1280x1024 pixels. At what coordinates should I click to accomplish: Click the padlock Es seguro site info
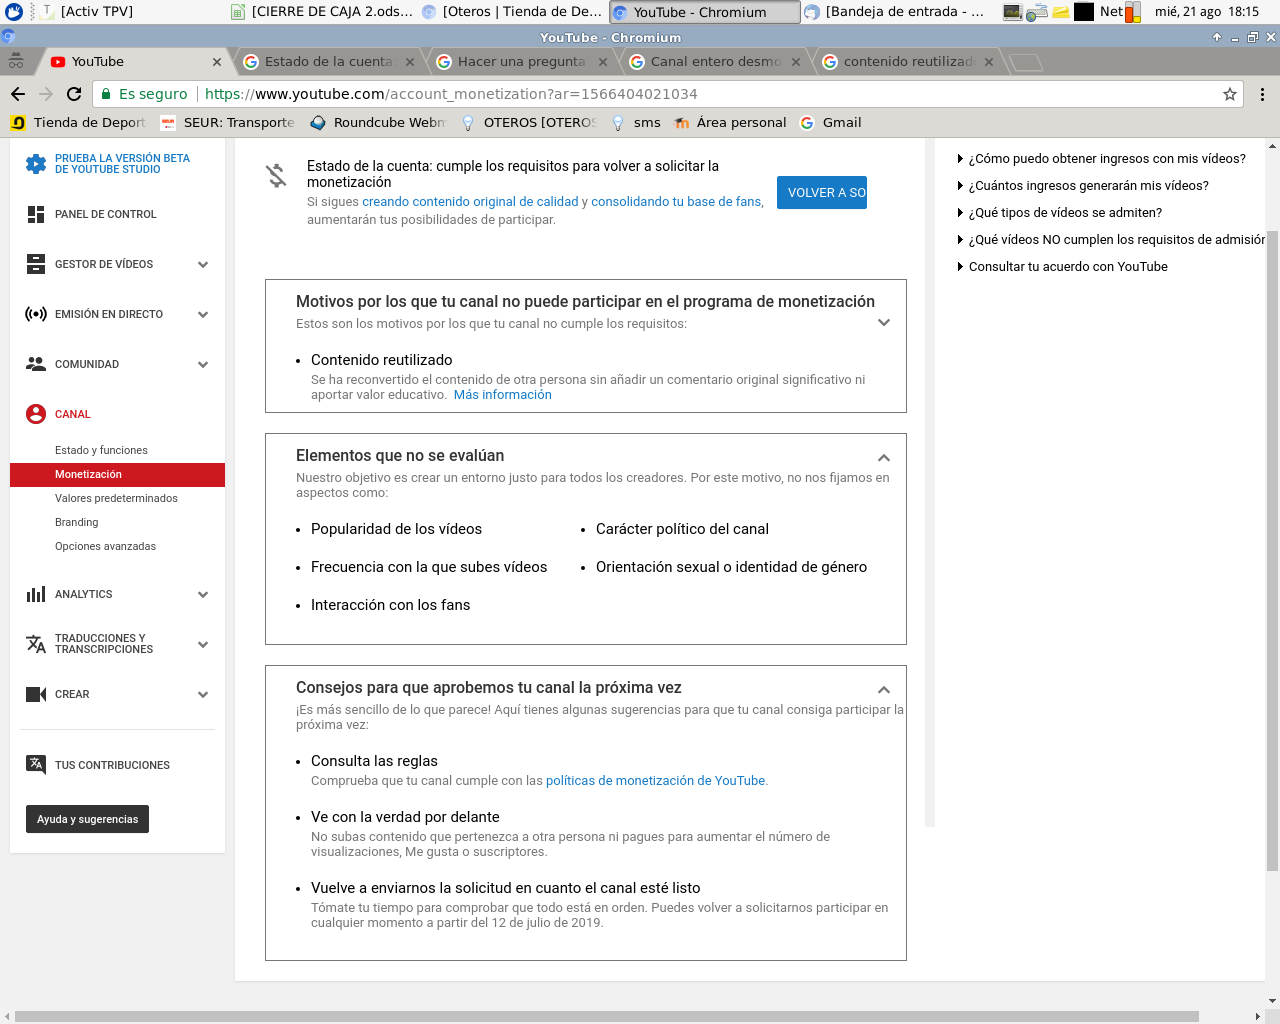point(145,94)
